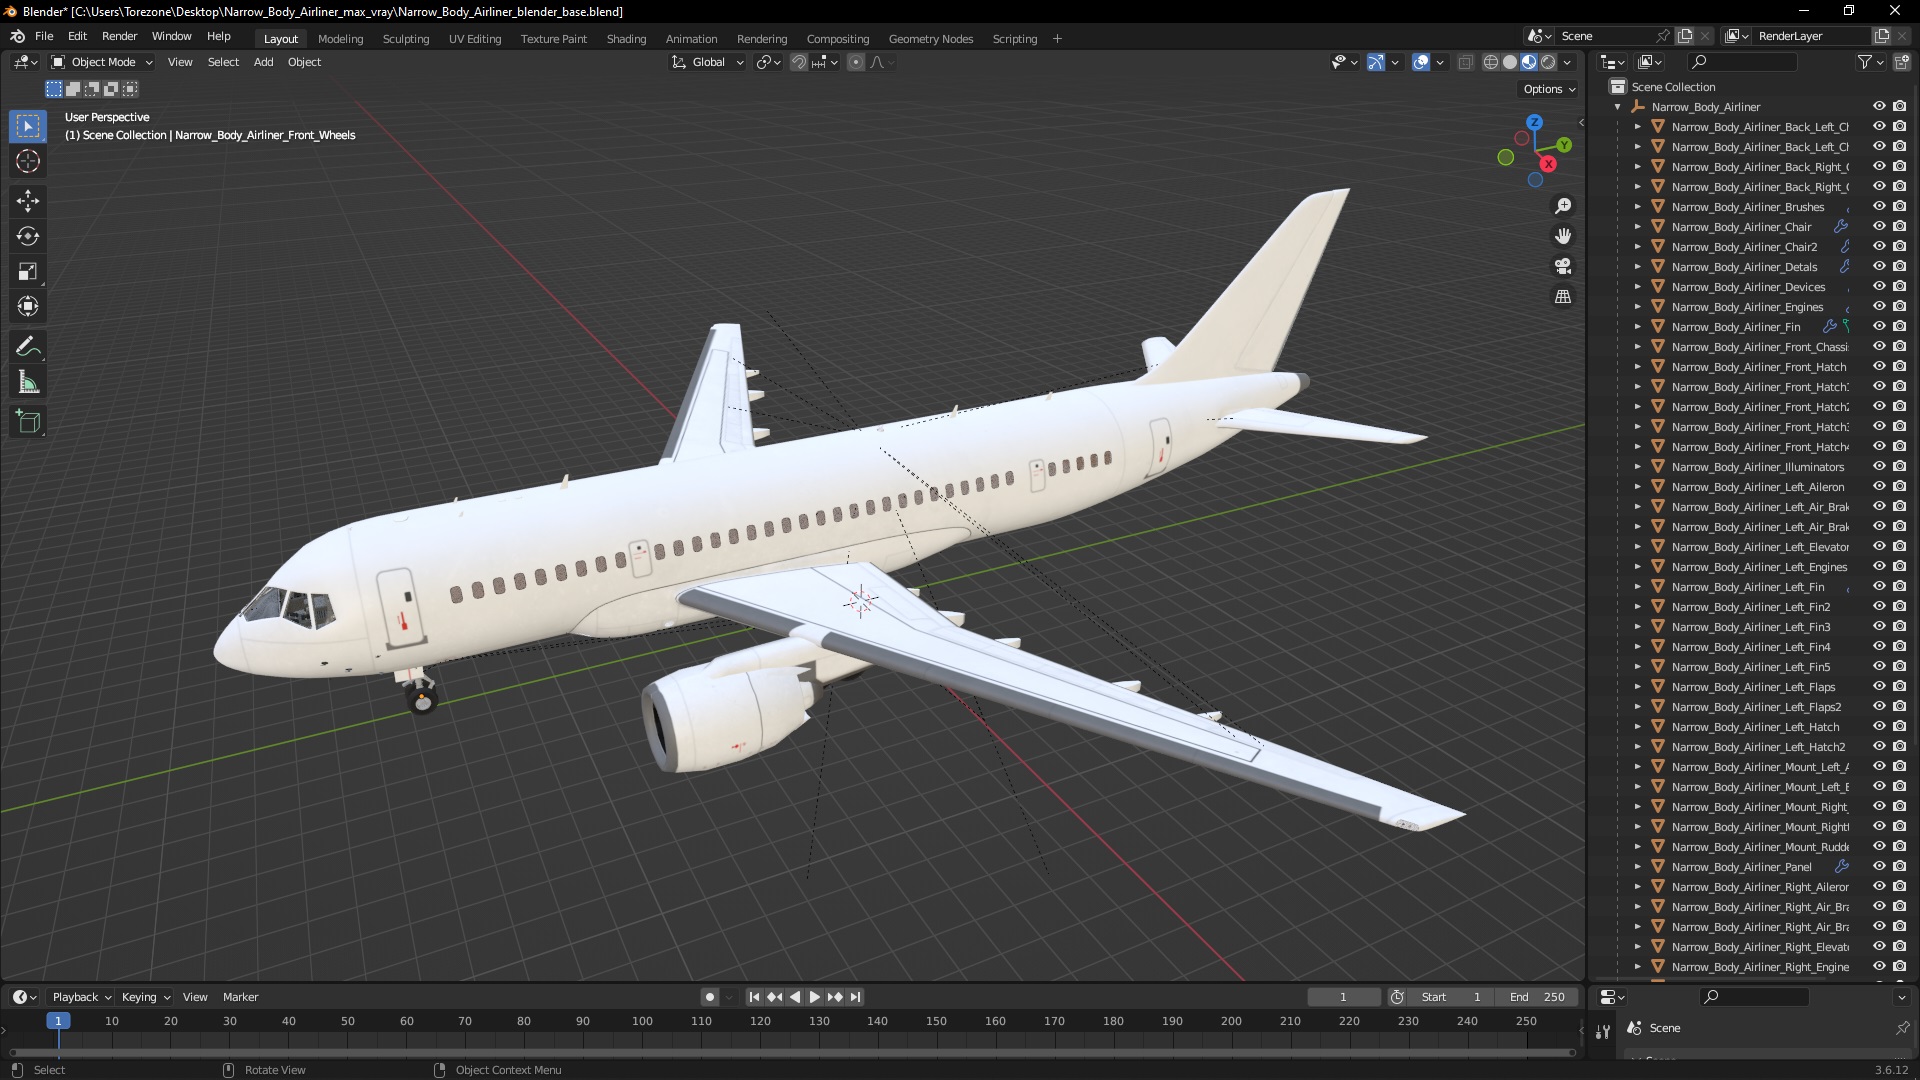Select the Move tool
The height and width of the screenshot is (1080, 1920).
tap(28, 201)
